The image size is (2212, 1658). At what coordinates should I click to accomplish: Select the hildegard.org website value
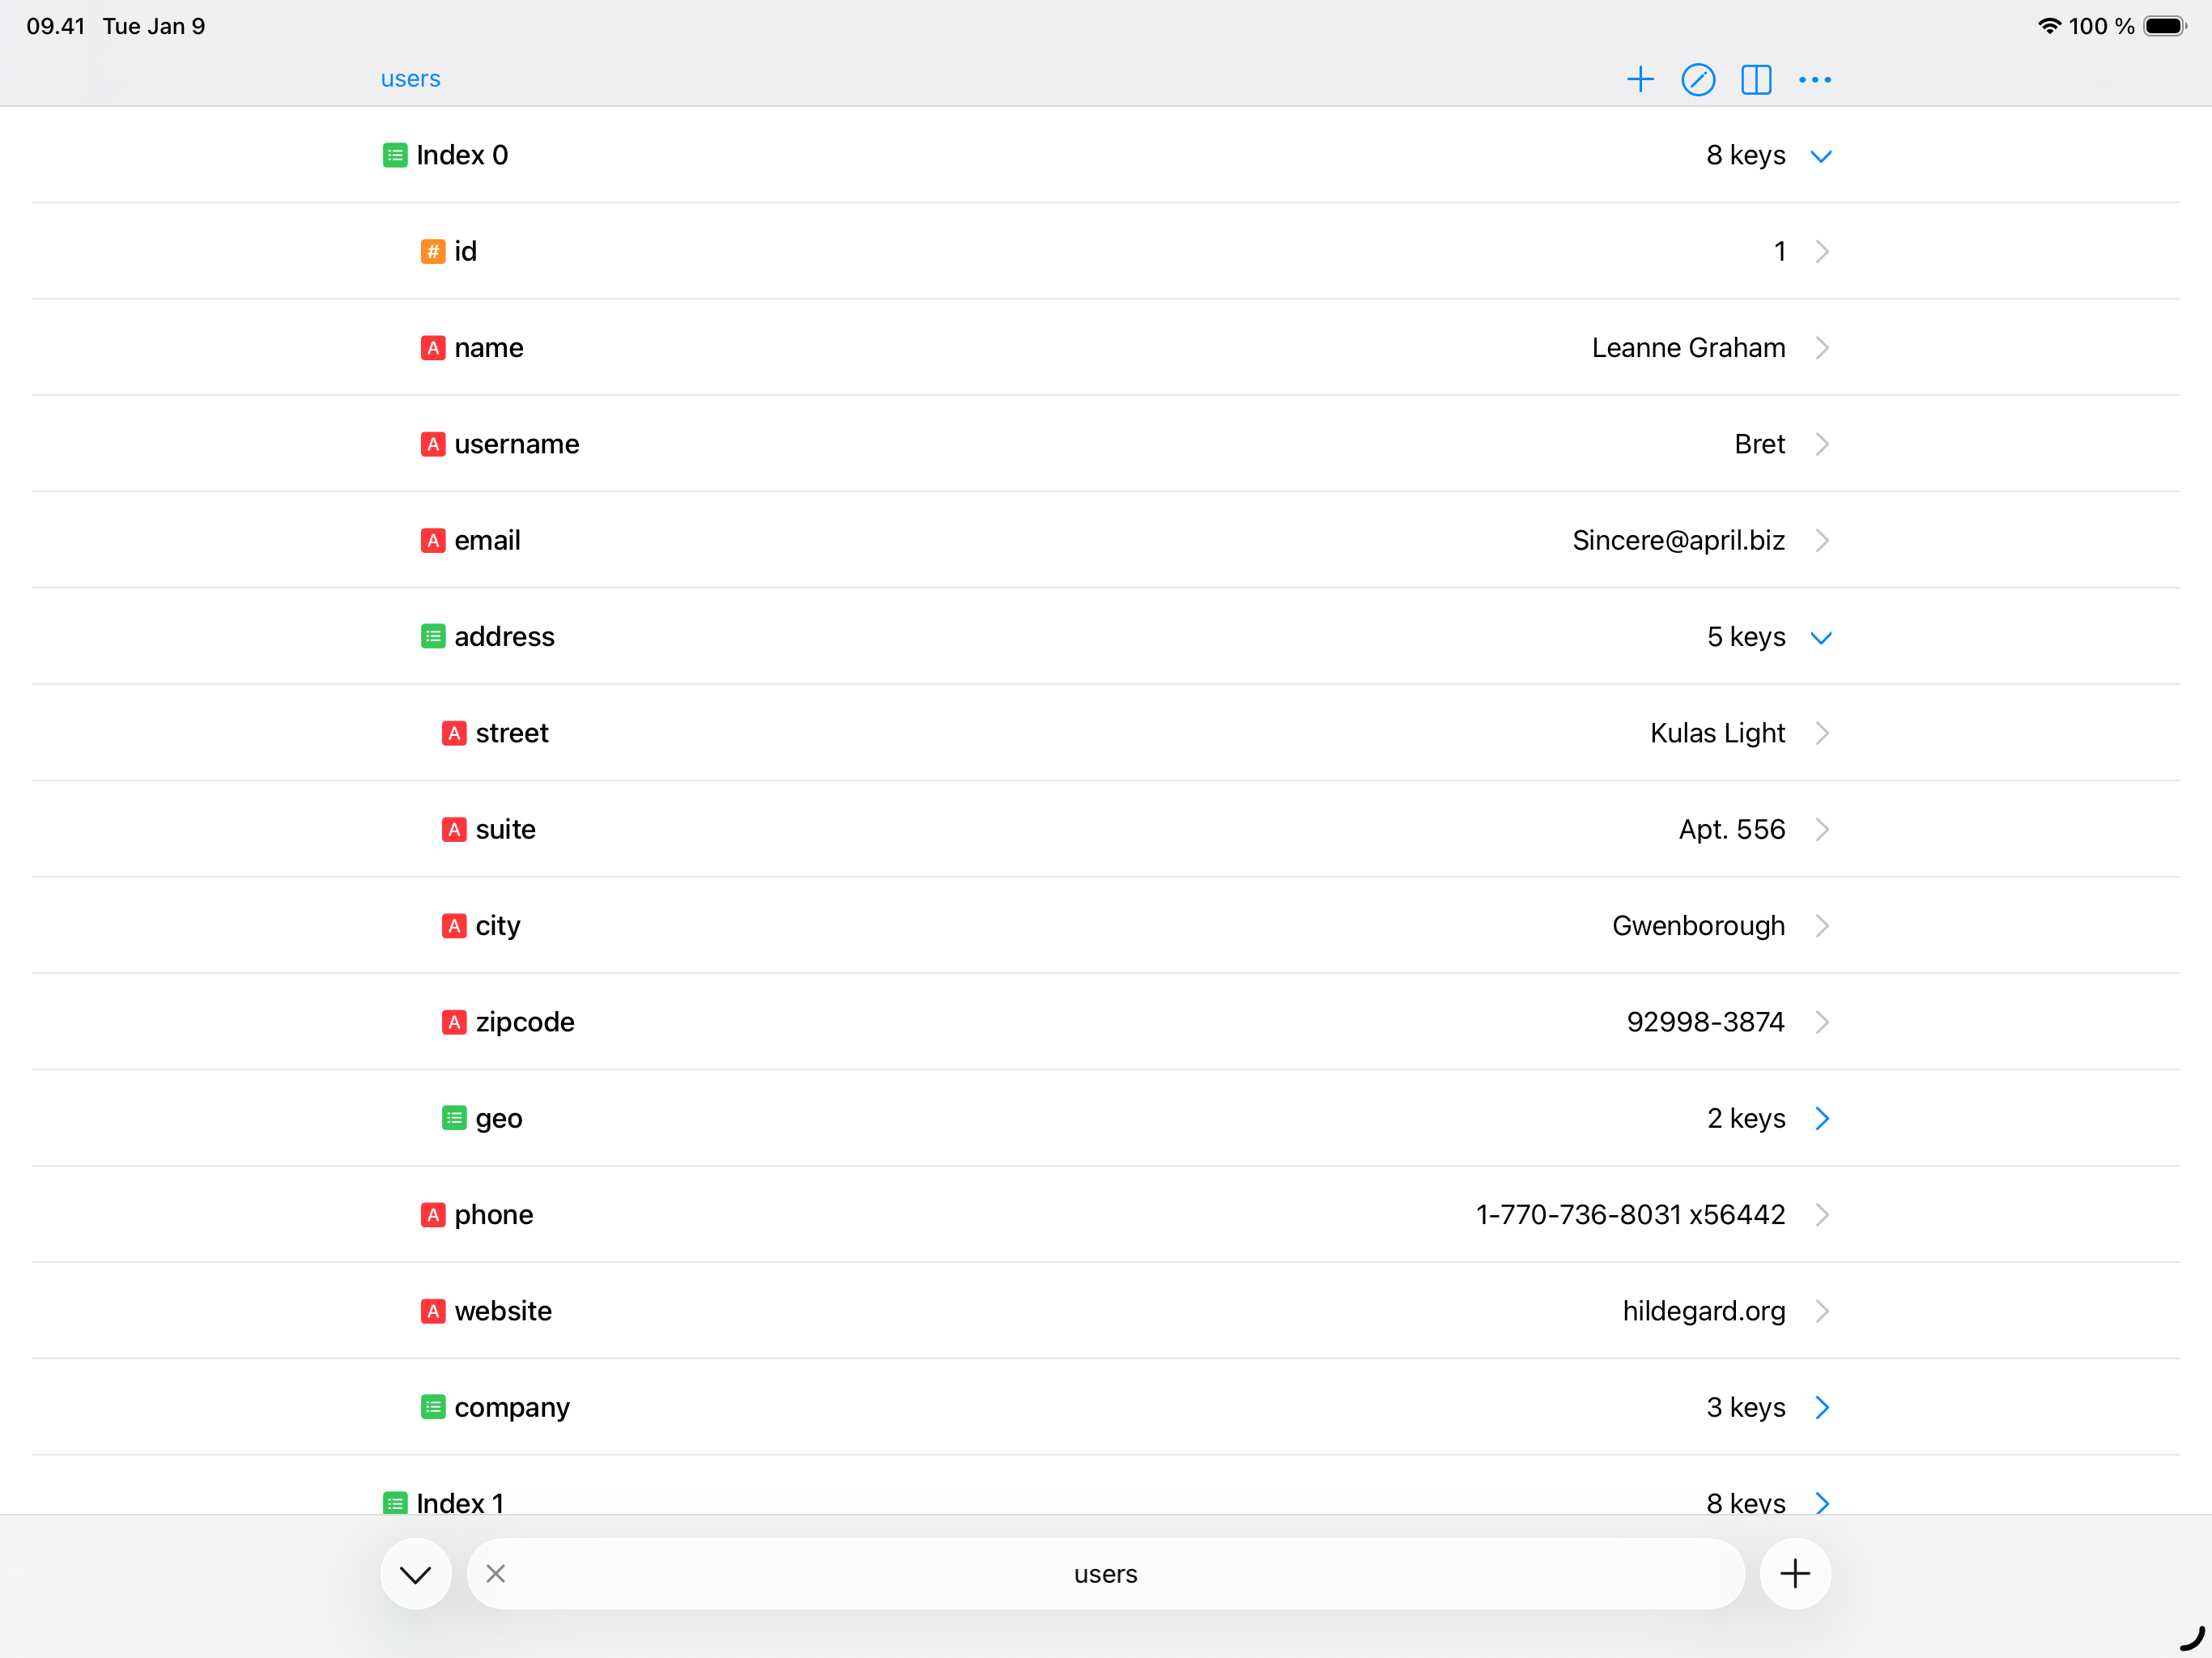point(1703,1311)
